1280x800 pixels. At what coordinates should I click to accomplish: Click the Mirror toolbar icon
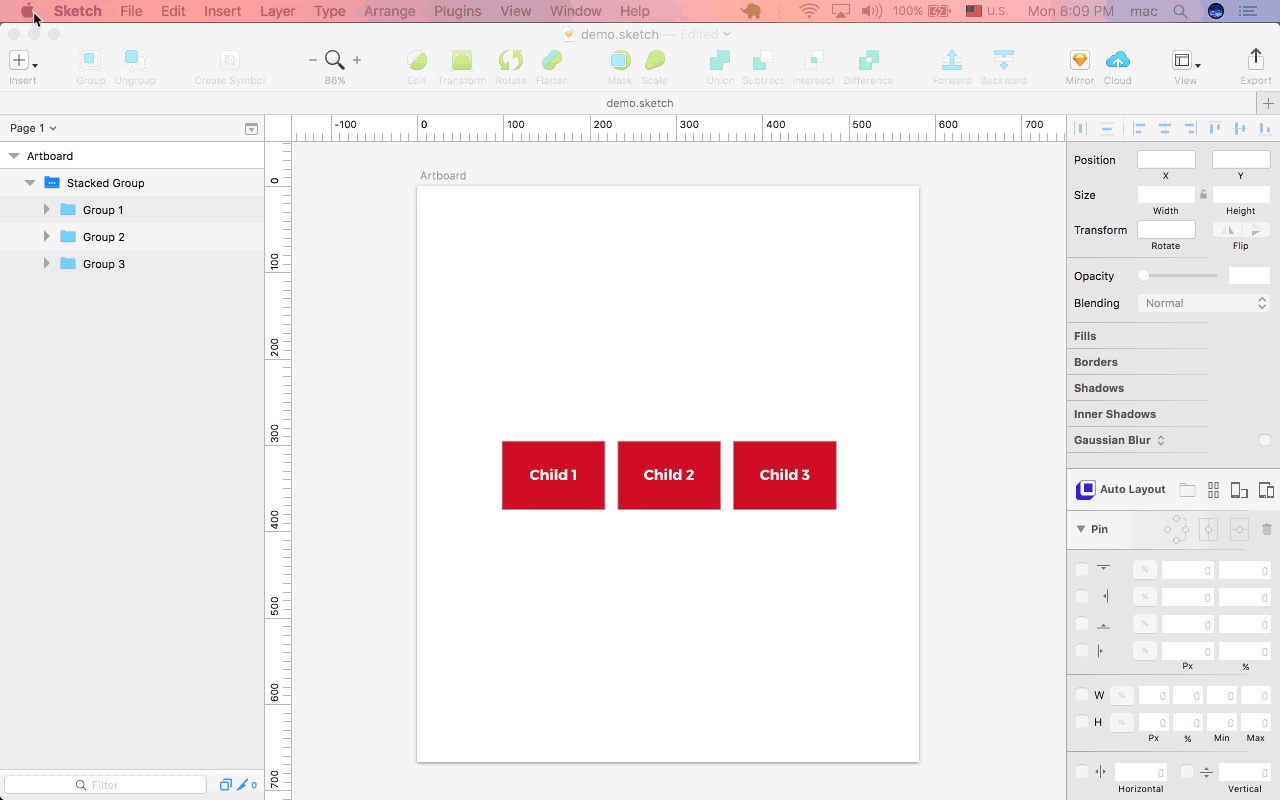point(1079,61)
